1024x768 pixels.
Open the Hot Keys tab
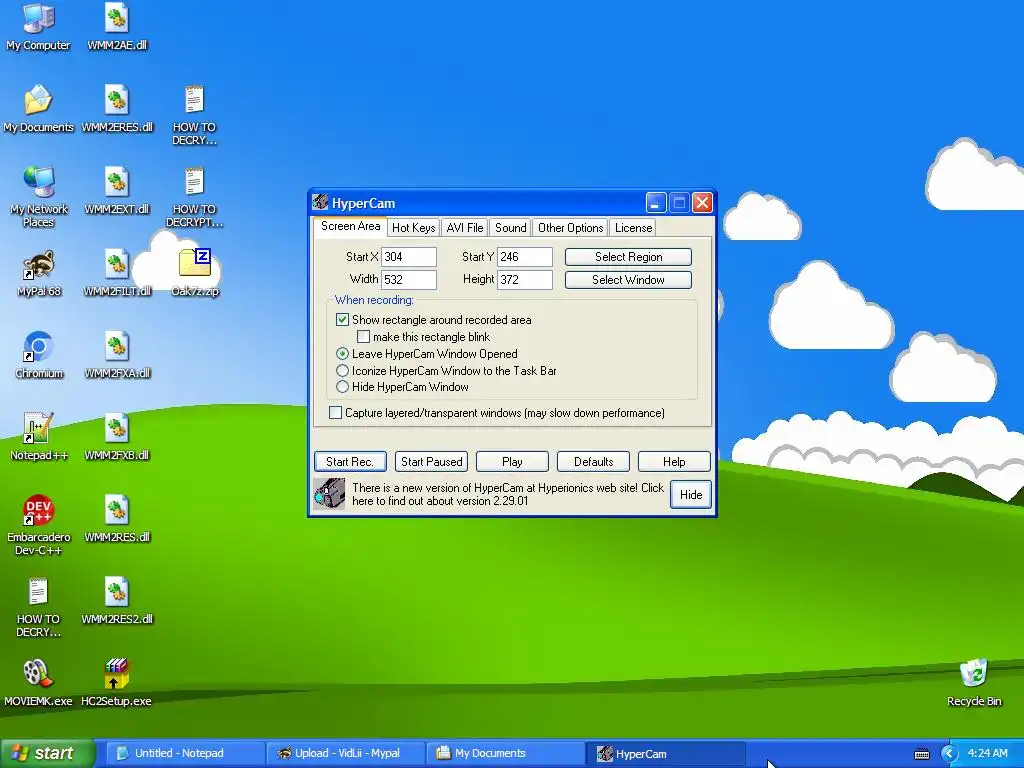[413, 228]
